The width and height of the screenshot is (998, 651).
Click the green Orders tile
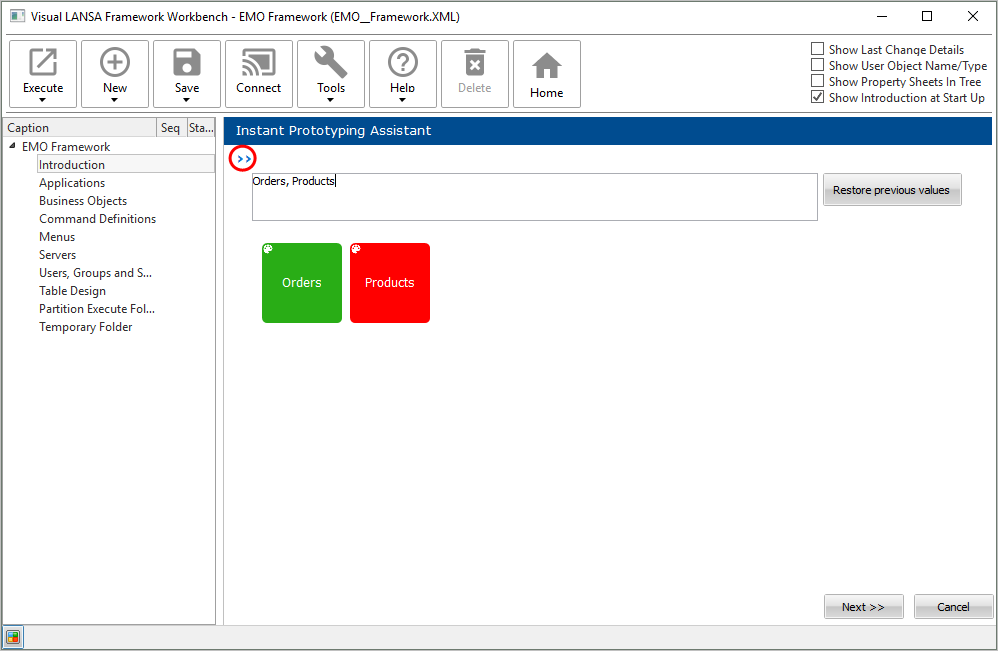click(x=302, y=283)
